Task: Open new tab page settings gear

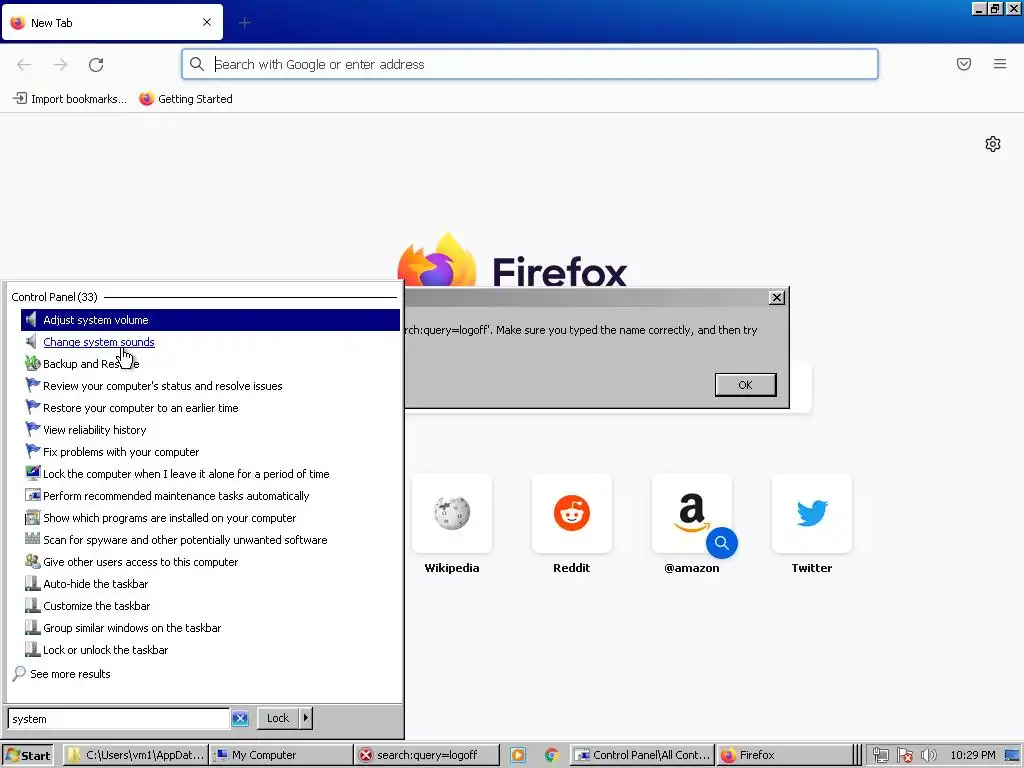Action: (x=993, y=144)
